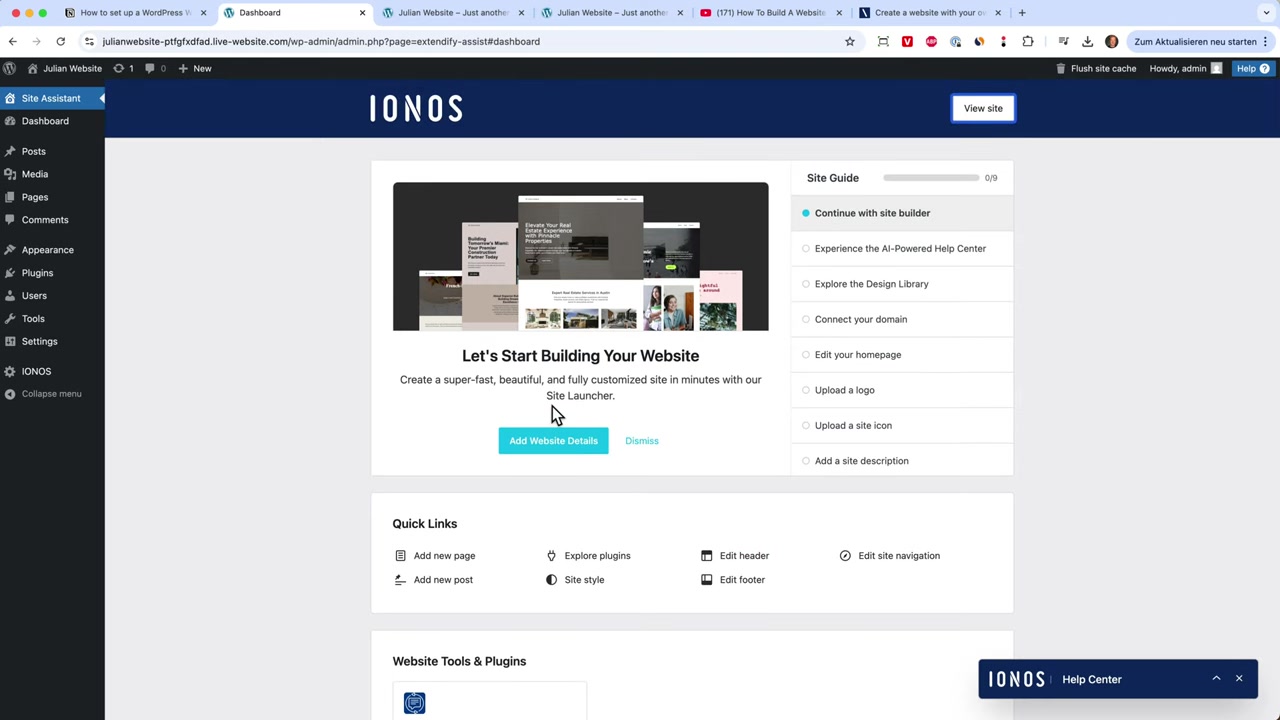This screenshot has height=720, width=1280.
Task: Go to Pages in sidebar
Action: tap(35, 197)
